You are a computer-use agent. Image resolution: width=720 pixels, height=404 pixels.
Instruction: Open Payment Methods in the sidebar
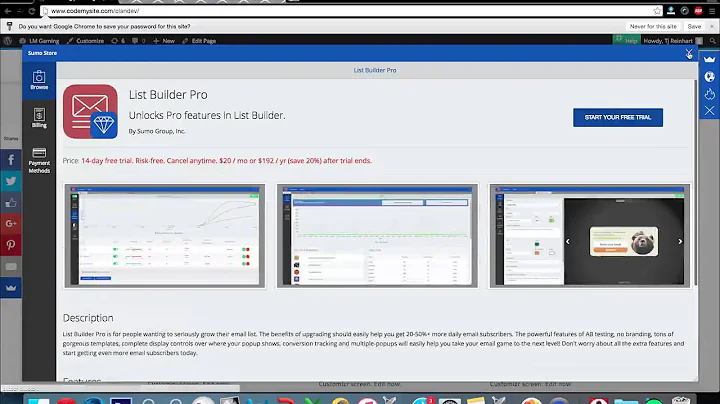39,160
